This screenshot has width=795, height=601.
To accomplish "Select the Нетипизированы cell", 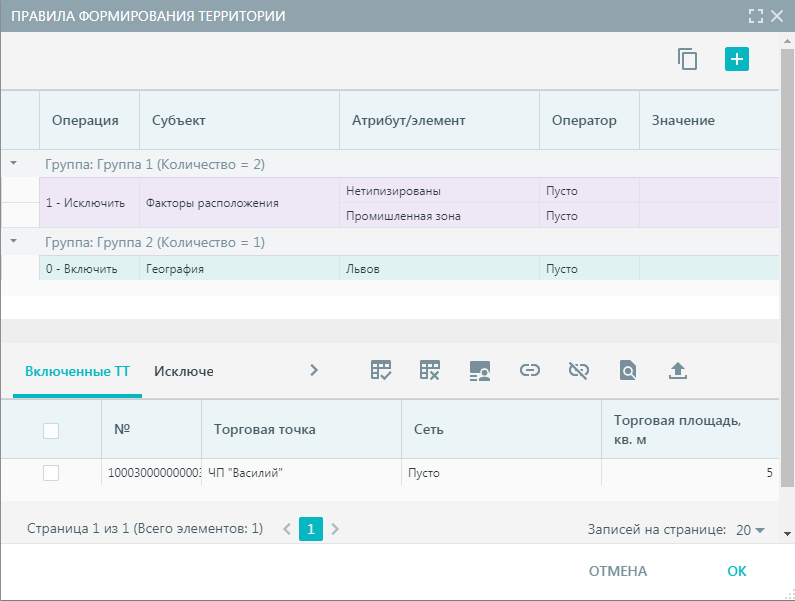I will coord(440,191).
